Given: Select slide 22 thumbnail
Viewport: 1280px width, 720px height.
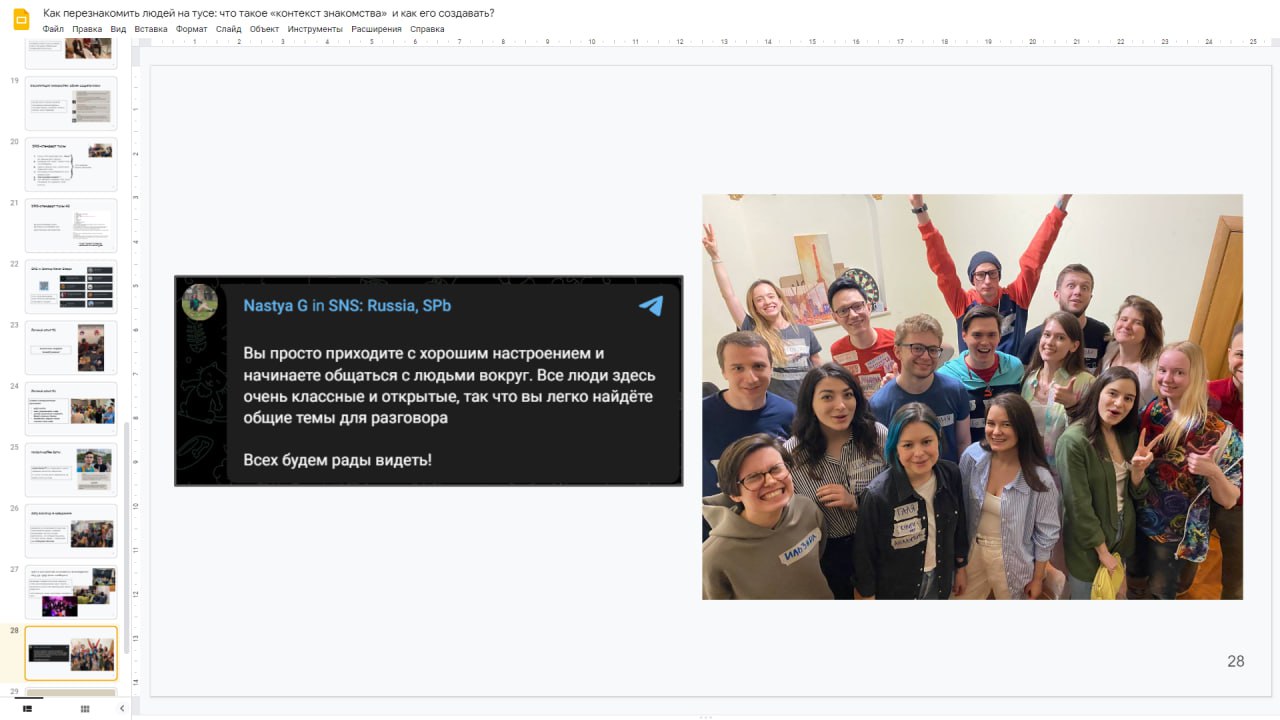Looking at the screenshot, I should pos(71,287).
